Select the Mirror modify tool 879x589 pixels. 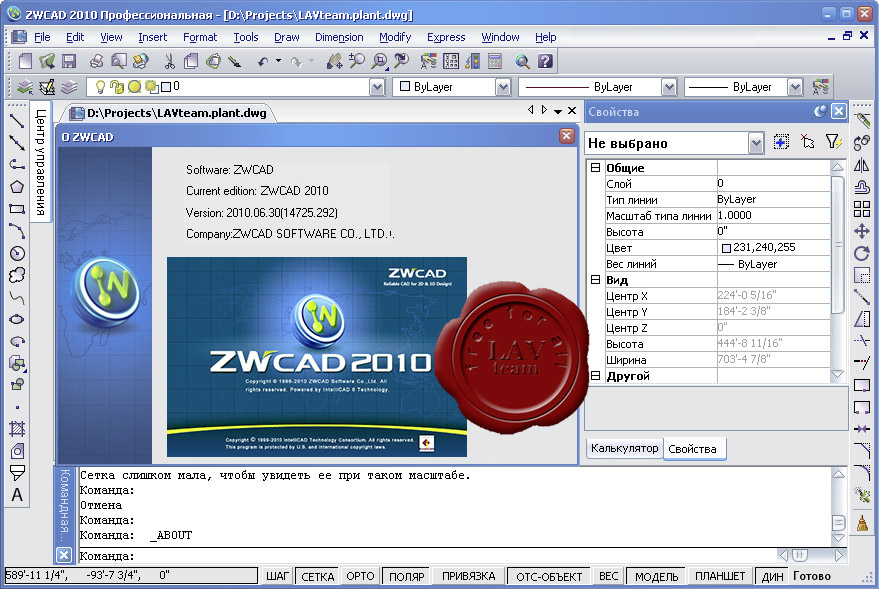click(x=862, y=165)
